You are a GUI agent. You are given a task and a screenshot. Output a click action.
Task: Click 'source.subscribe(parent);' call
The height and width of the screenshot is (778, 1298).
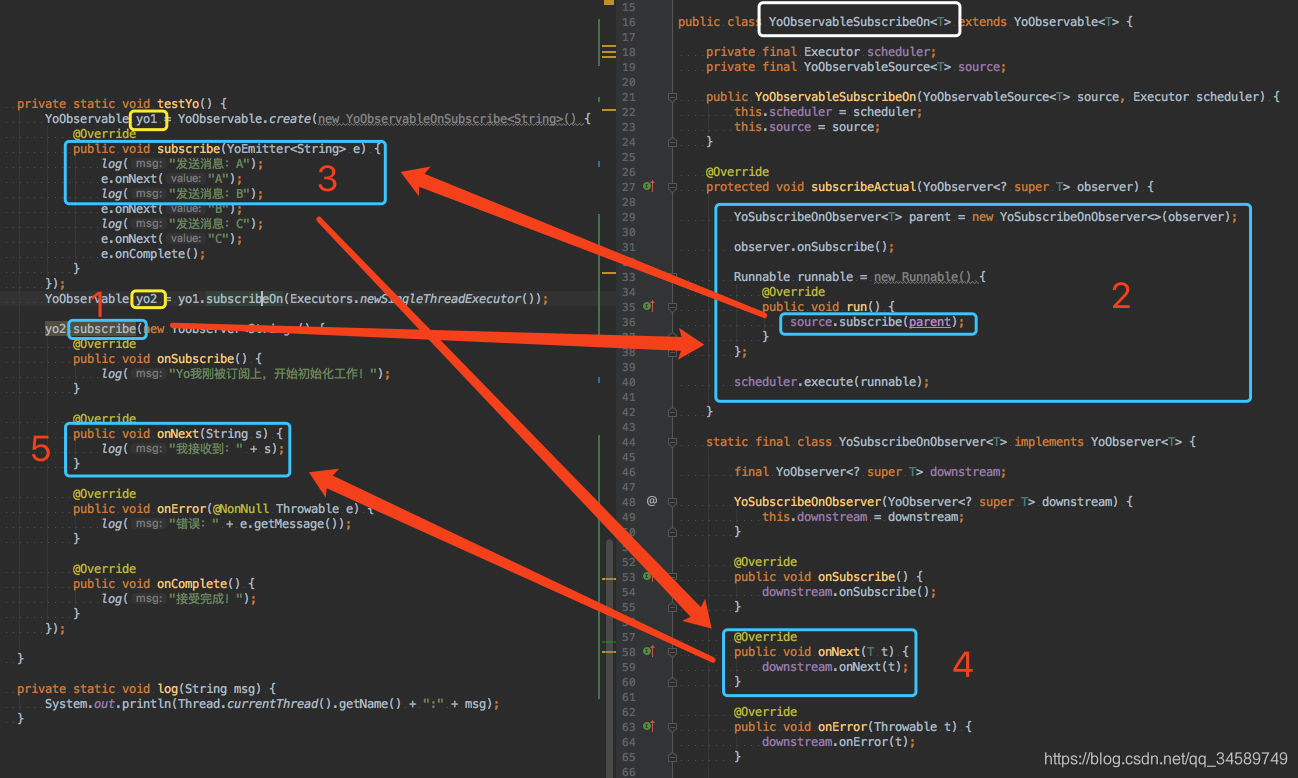pyautogui.click(x=877, y=322)
